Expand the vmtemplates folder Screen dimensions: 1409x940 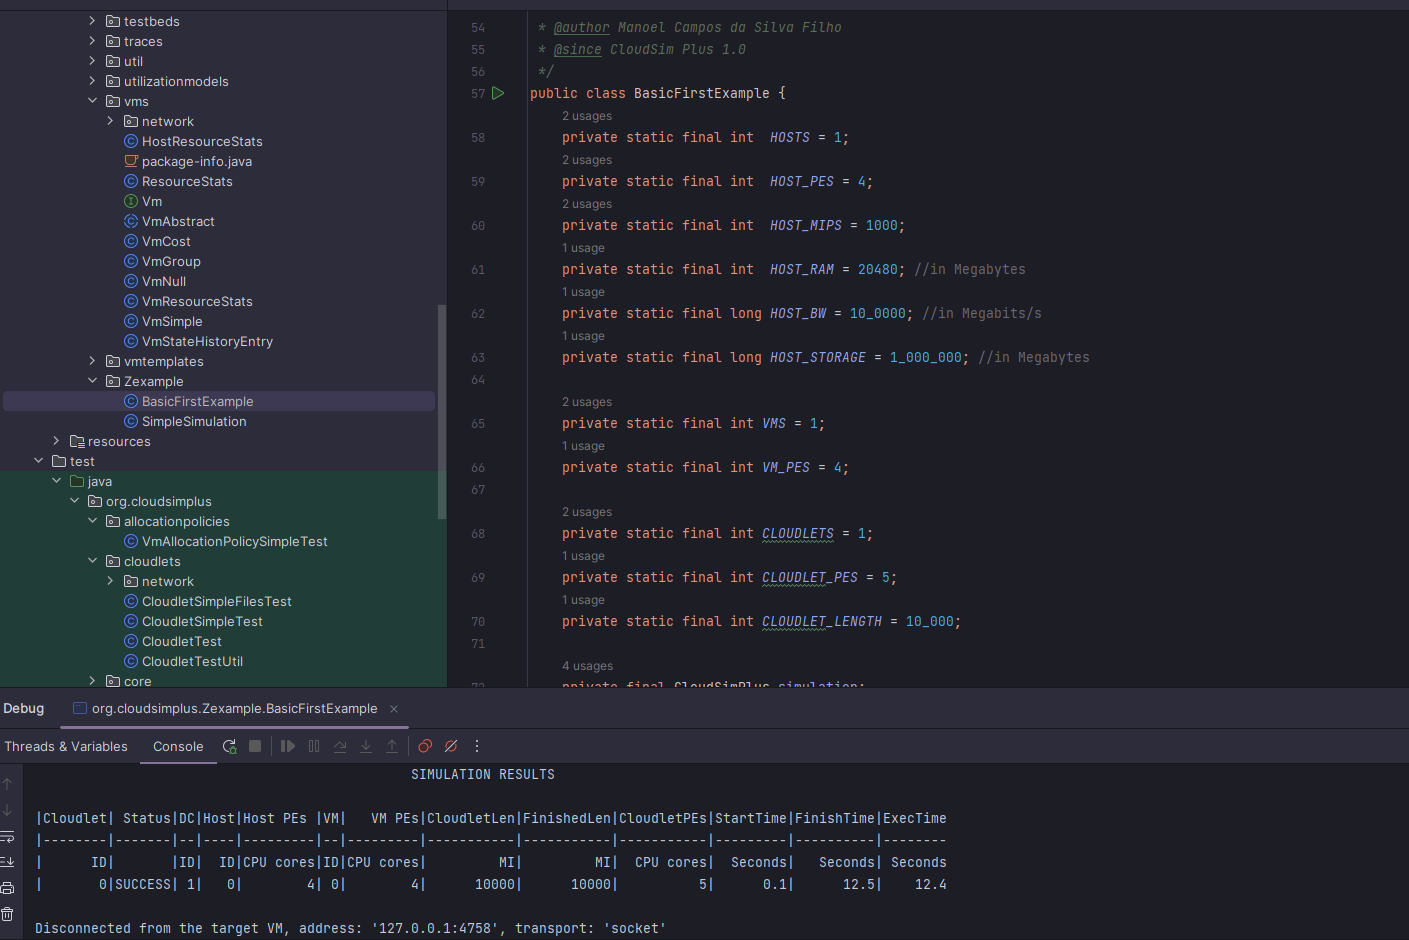tap(92, 361)
